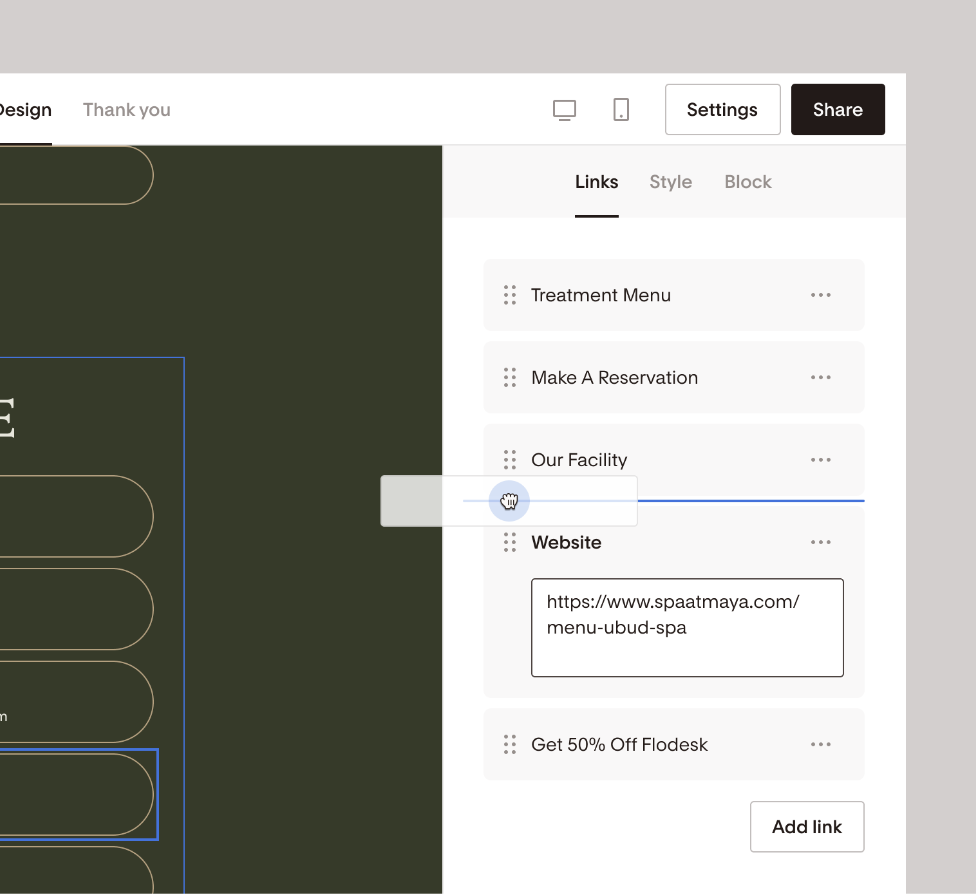The height and width of the screenshot is (894, 976).
Task: Open the Settings button
Action: coord(722,110)
